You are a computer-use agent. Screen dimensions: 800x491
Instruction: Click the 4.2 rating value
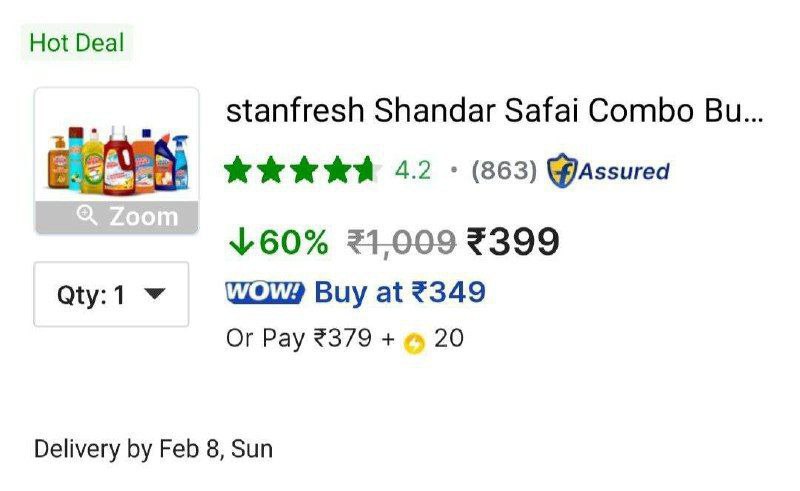coord(413,170)
